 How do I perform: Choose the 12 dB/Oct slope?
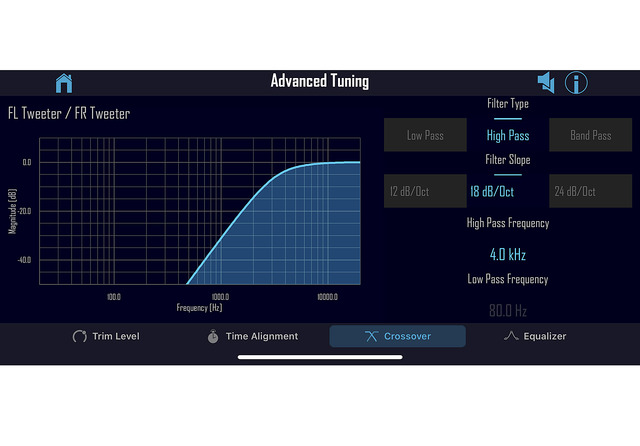click(x=425, y=191)
